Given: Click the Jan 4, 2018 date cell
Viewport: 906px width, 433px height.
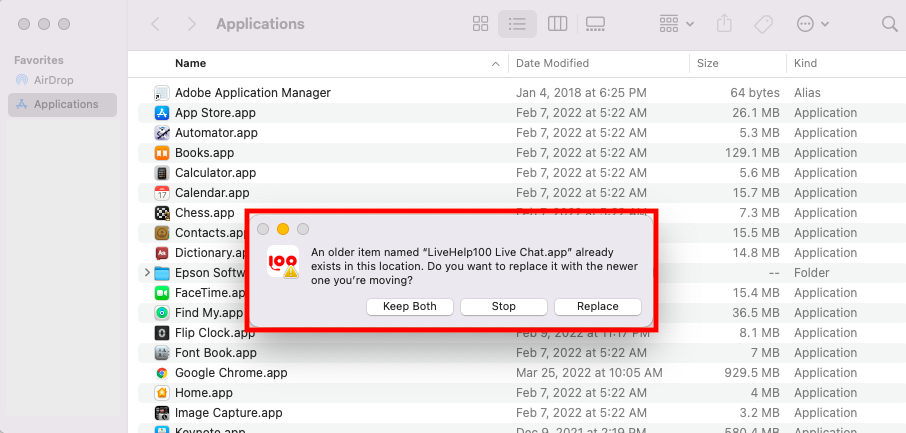Looking at the screenshot, I should [x=581, y=92].
